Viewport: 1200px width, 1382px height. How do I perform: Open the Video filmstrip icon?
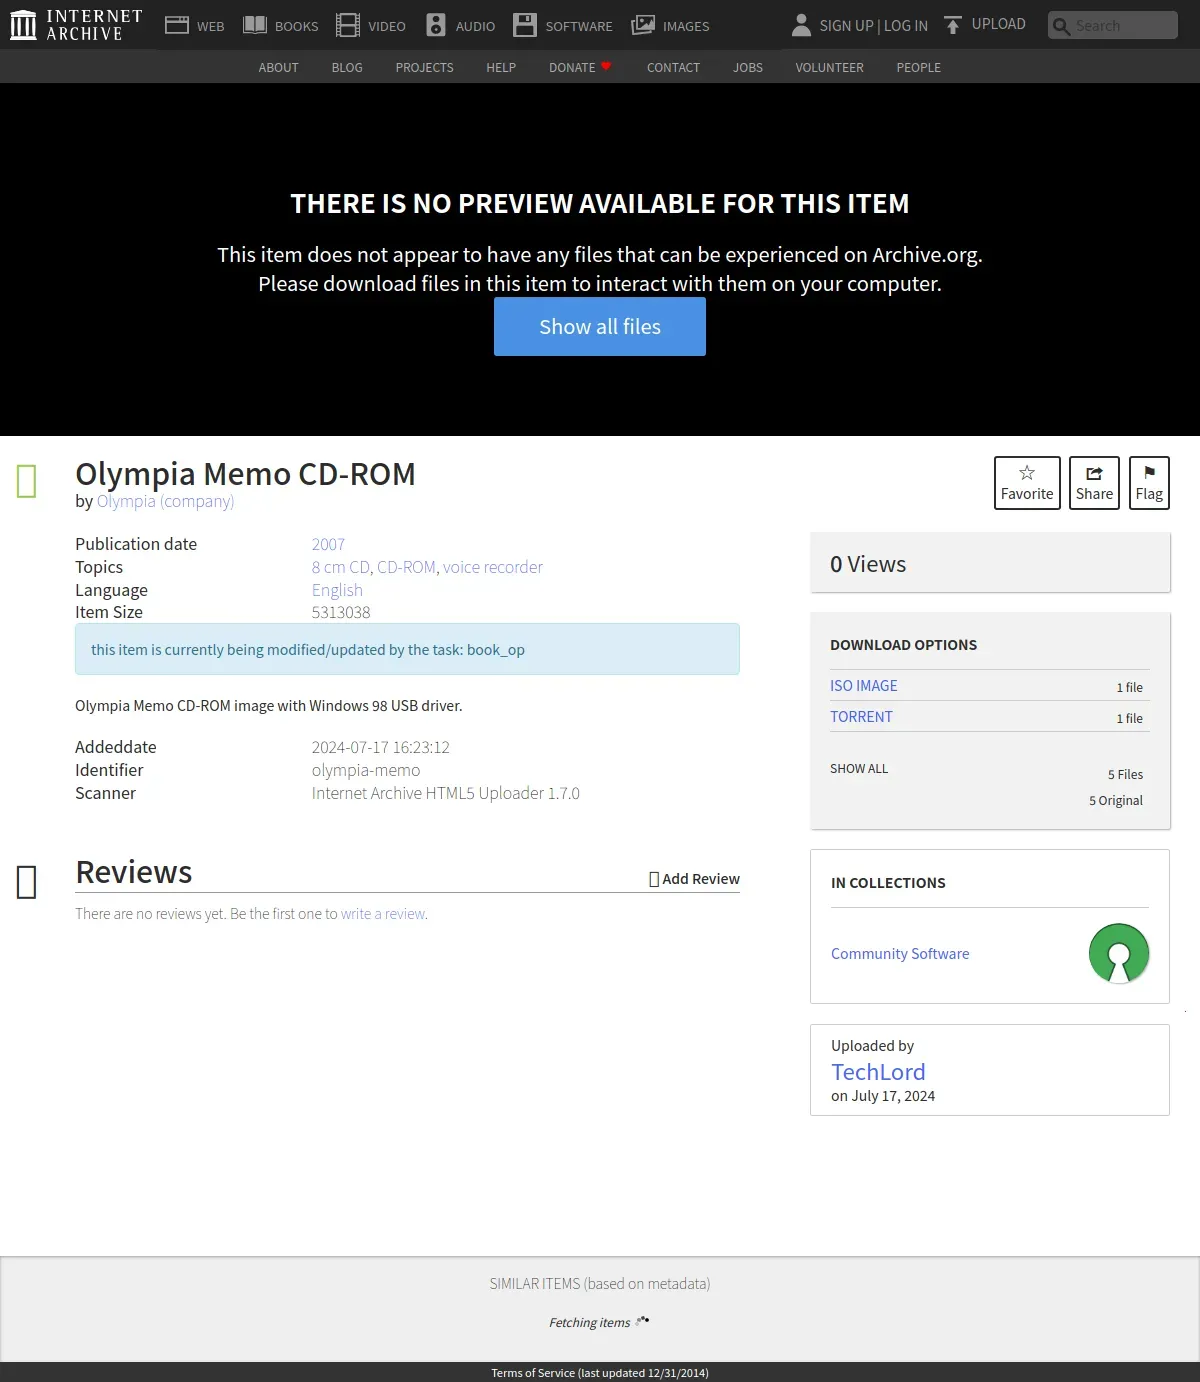[347, 25]
